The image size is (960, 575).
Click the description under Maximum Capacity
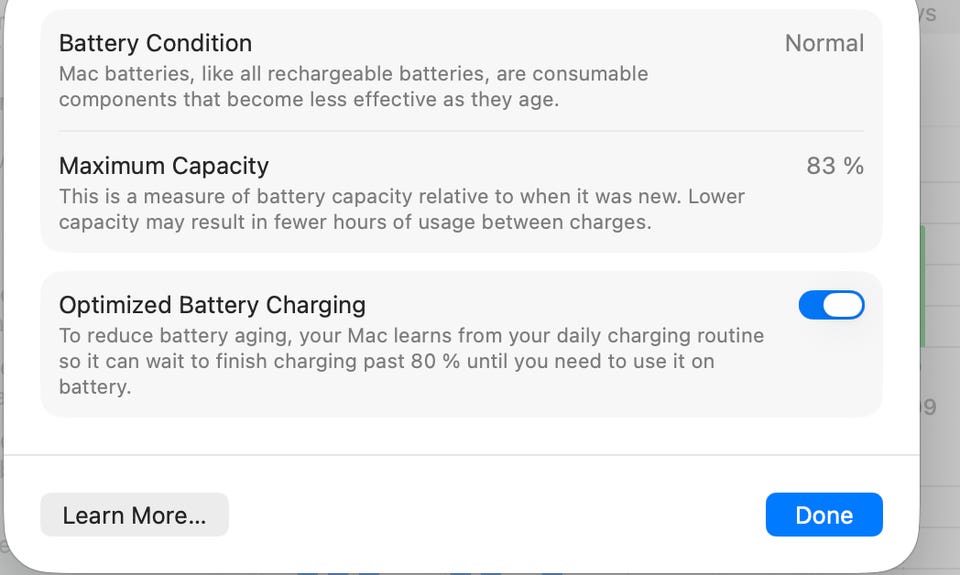pyautogui.click(x=400, y=209)
